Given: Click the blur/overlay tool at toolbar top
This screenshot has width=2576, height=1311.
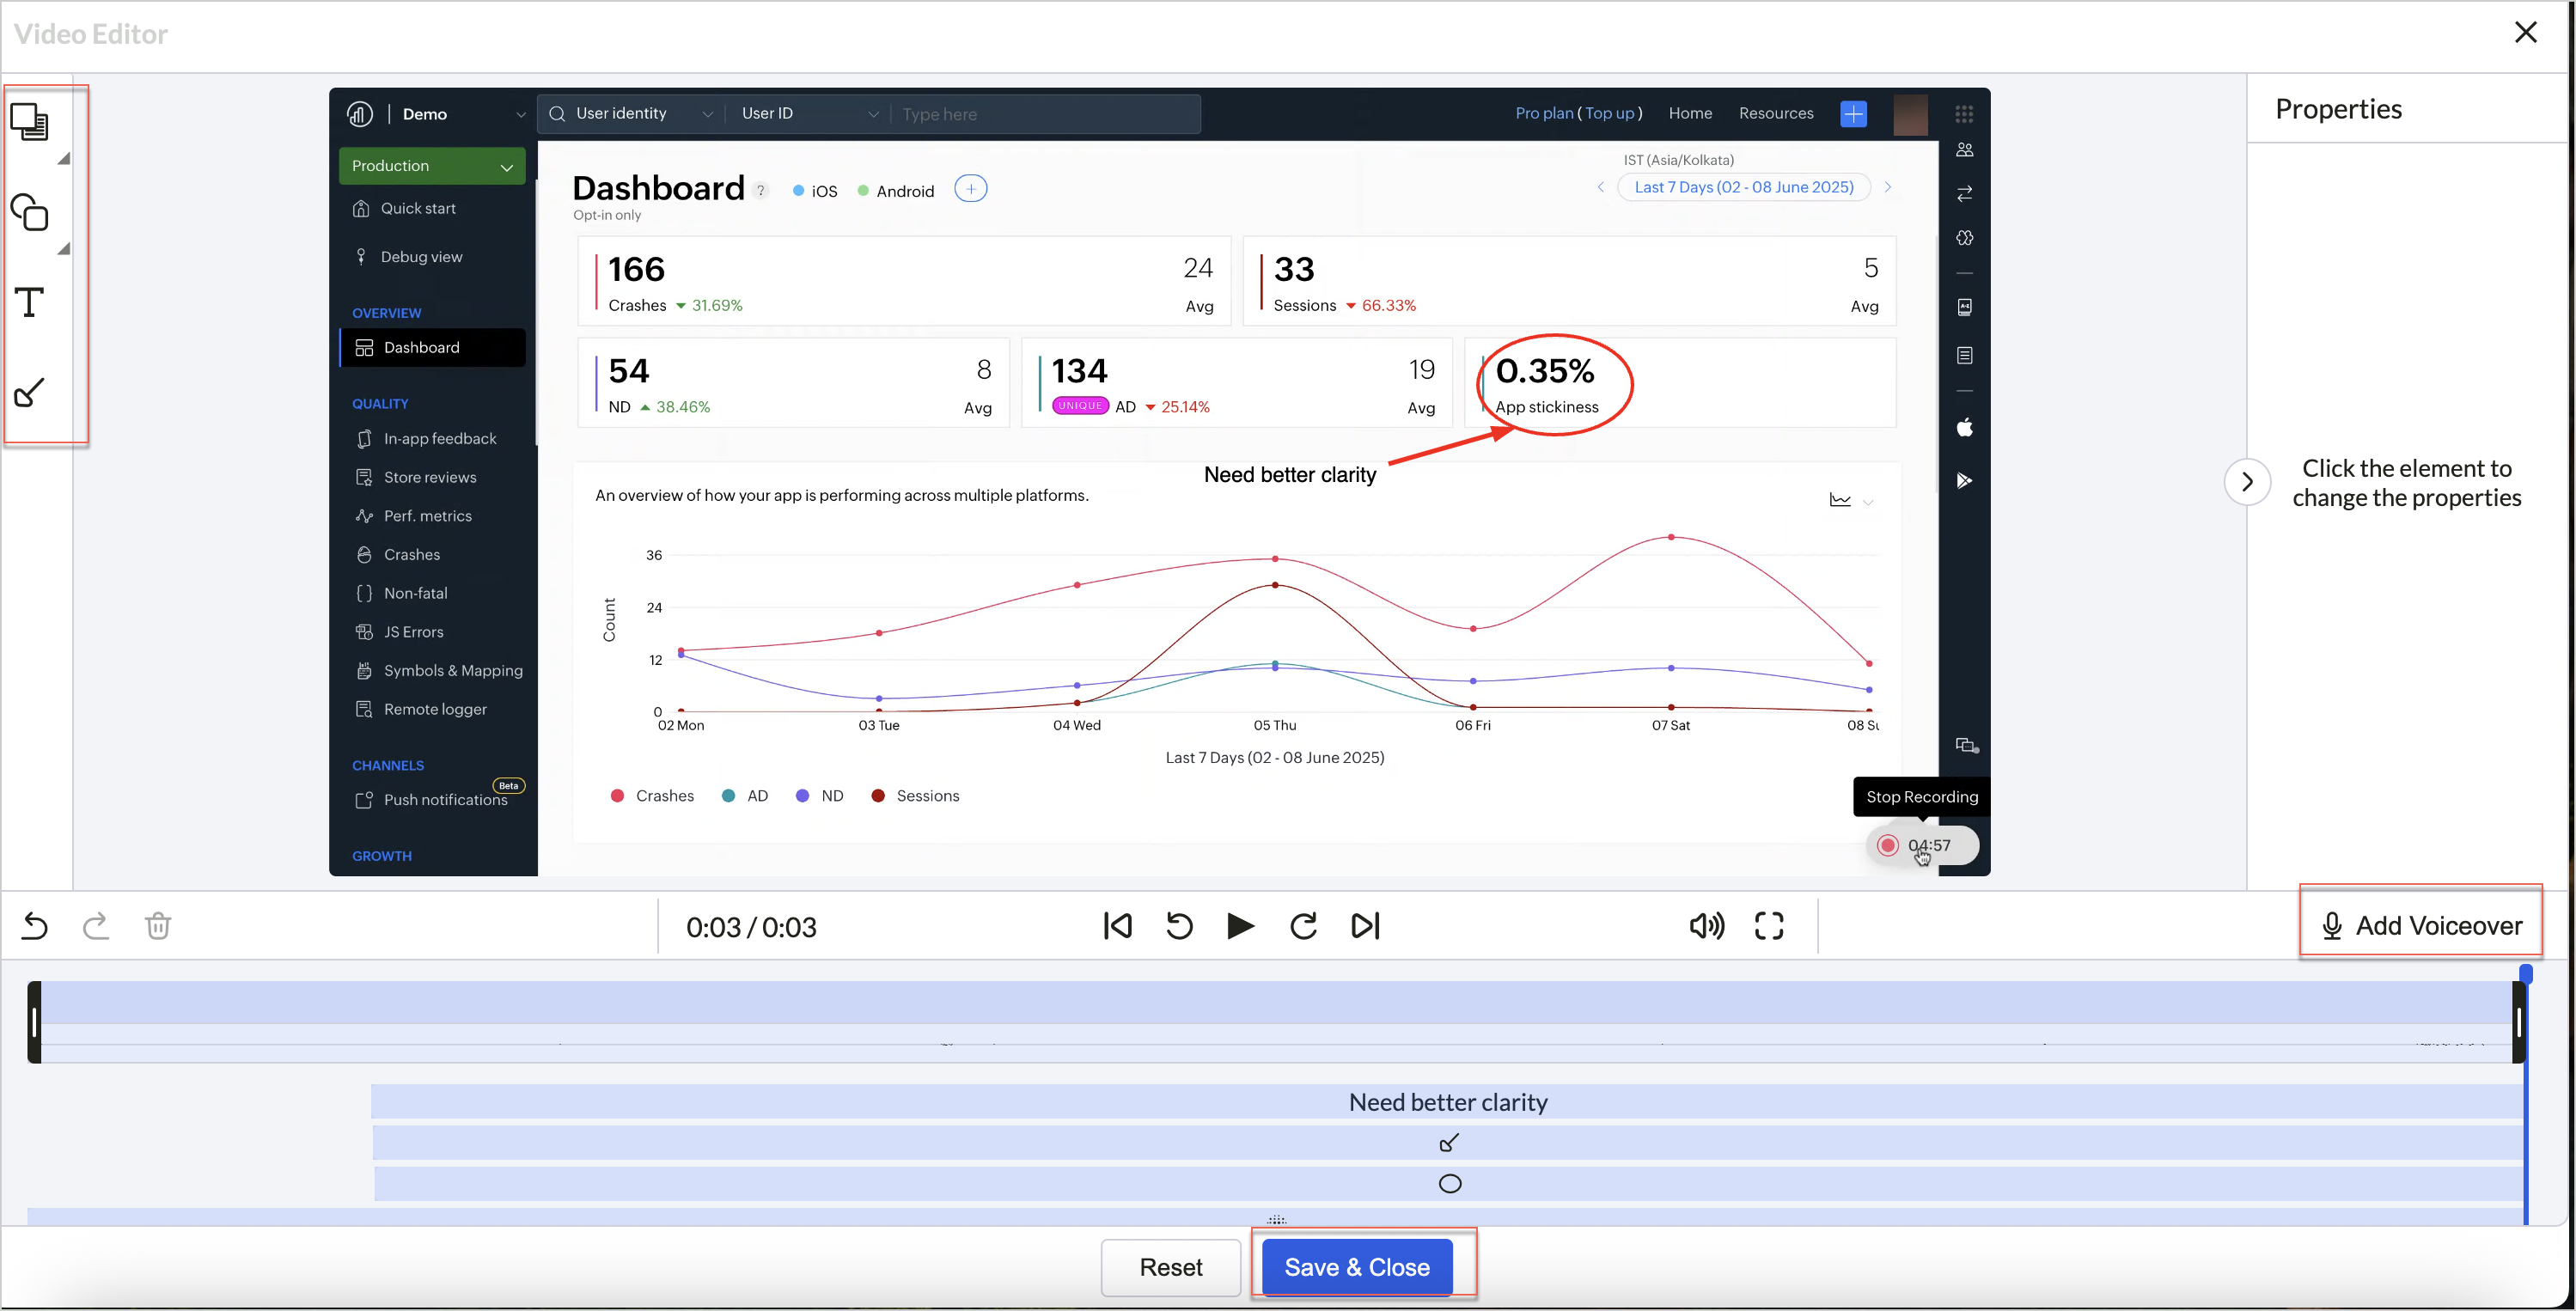Looking at the screenshot, I should (30, 121).
